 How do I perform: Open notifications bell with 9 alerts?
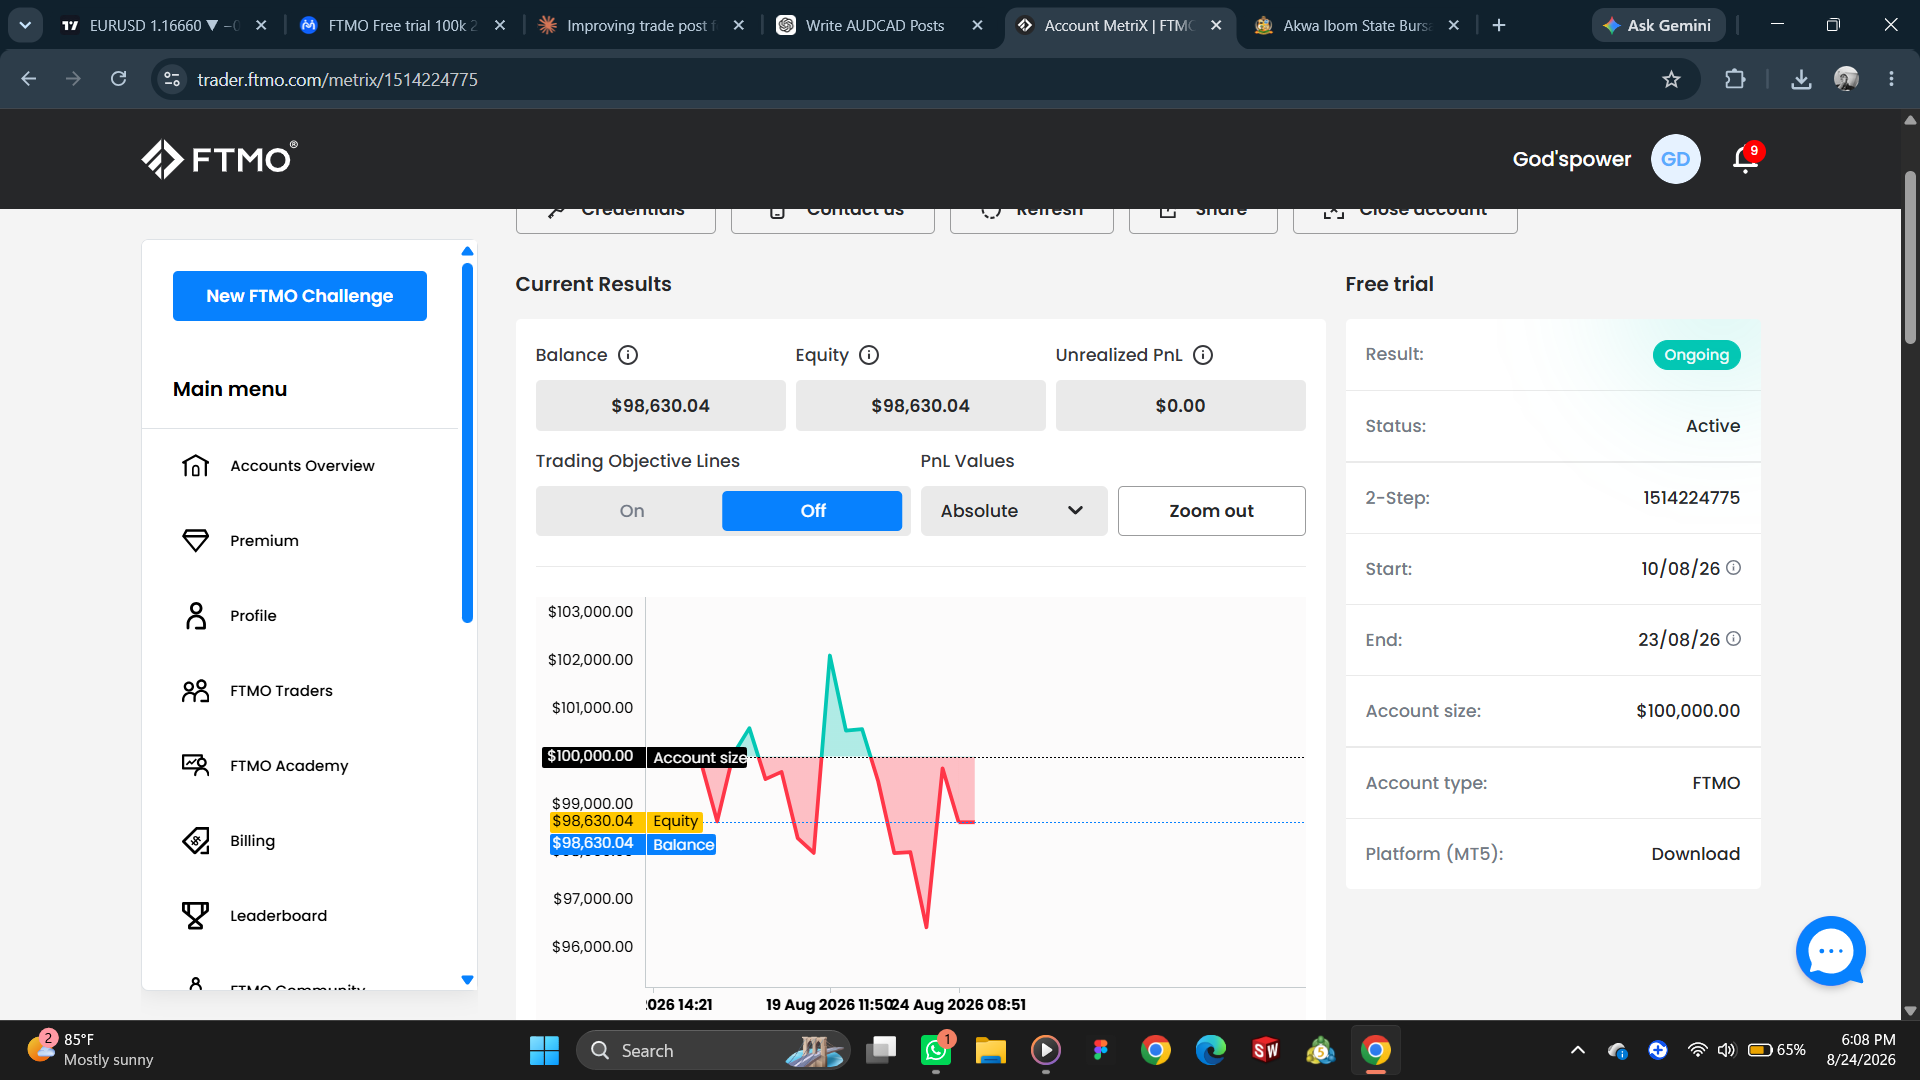tap(1747, 158)
